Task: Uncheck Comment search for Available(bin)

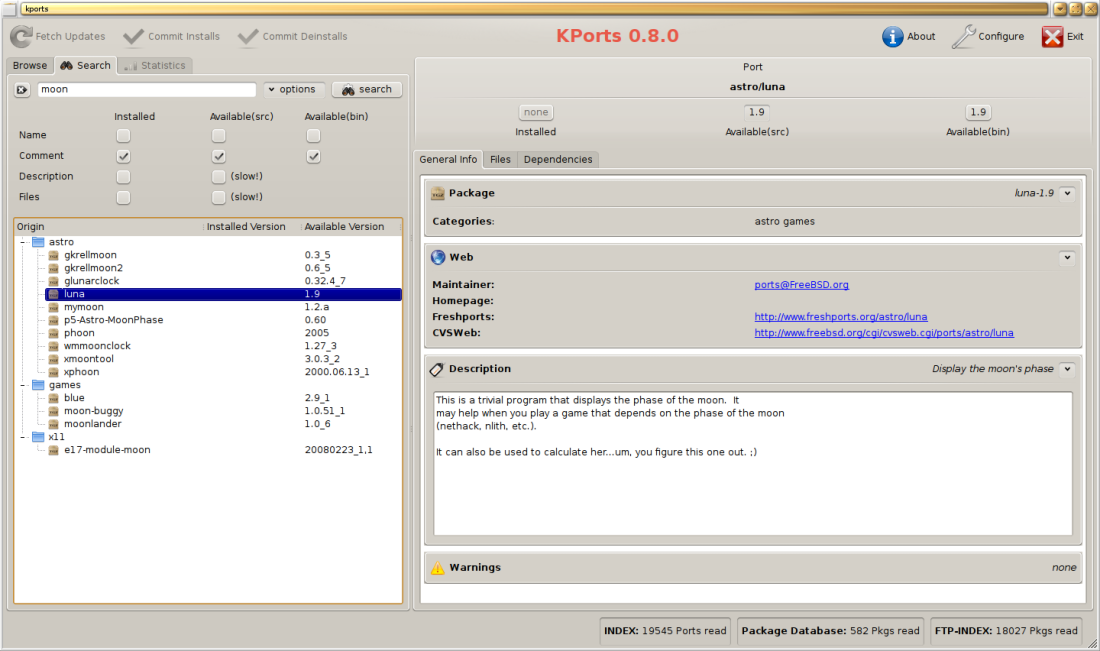Action: pos(314,156)
